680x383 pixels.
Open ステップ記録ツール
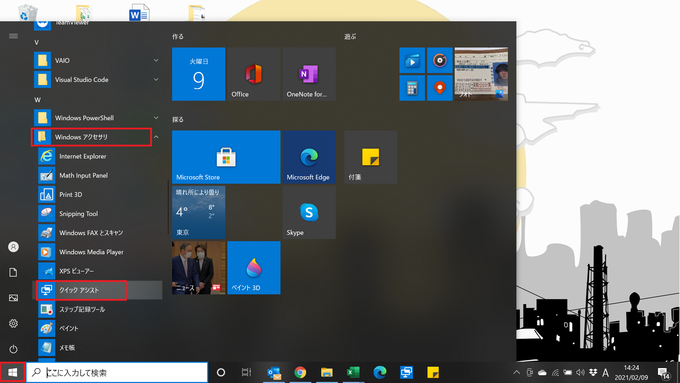tap(98, 309)
